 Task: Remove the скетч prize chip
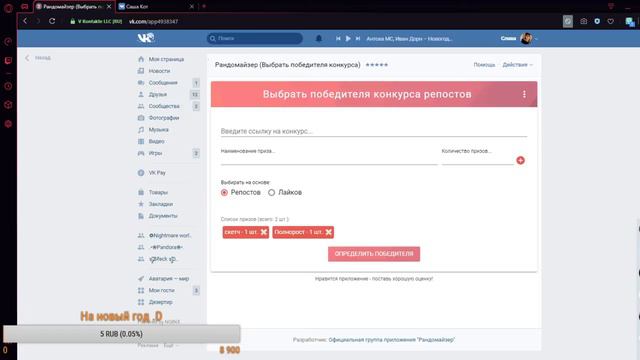264,232
